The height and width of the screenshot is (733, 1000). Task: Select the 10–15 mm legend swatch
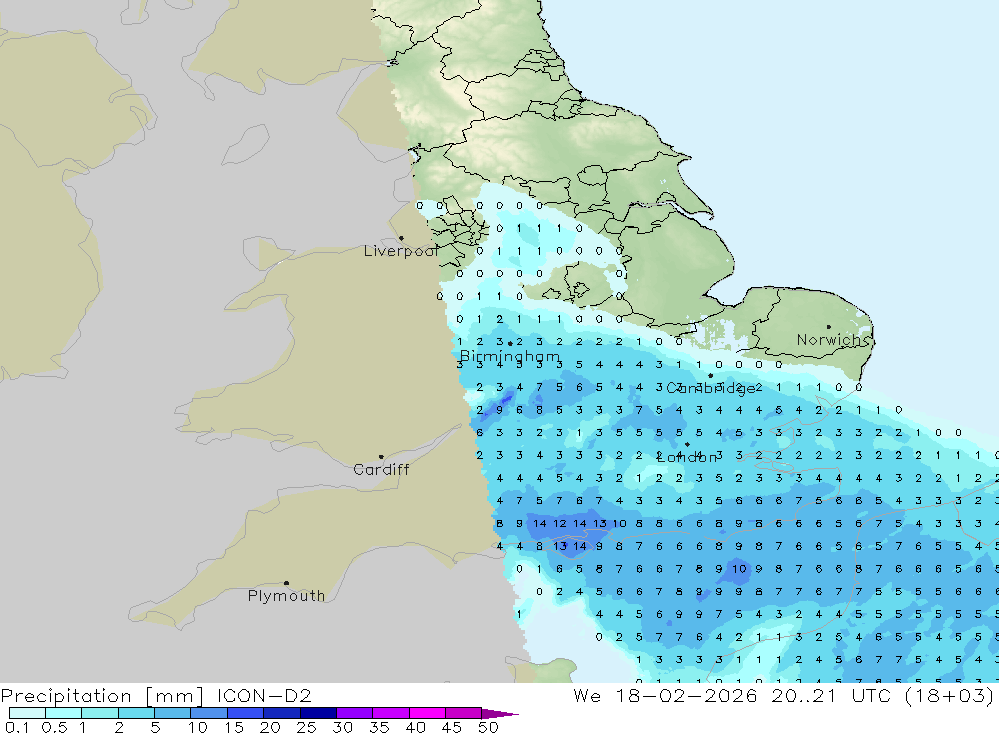click(x=209, y=713)
